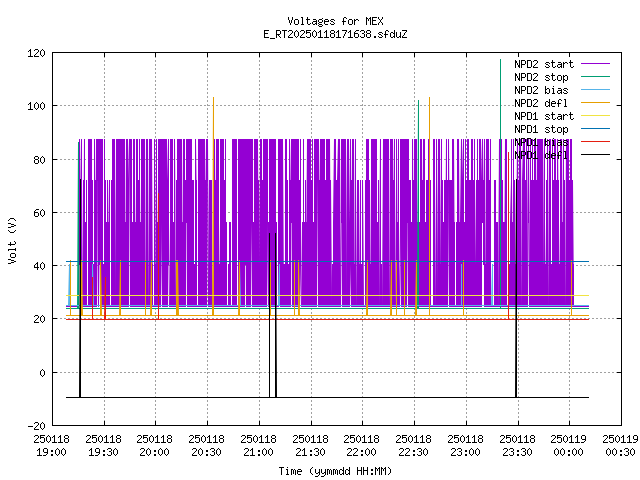
Task: Click the y-axis tick value 80
Action: point(39,160)
